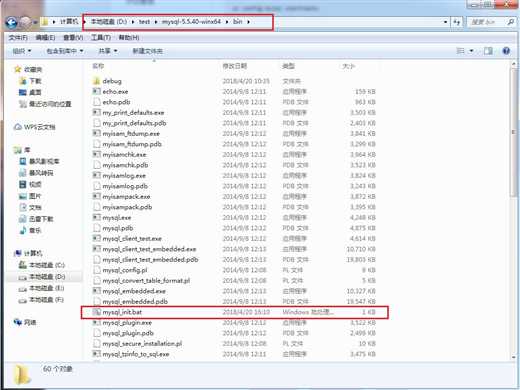Open the 编辑(E) menu
Screen dimensions: 520x390
click(x=45, y=38)
